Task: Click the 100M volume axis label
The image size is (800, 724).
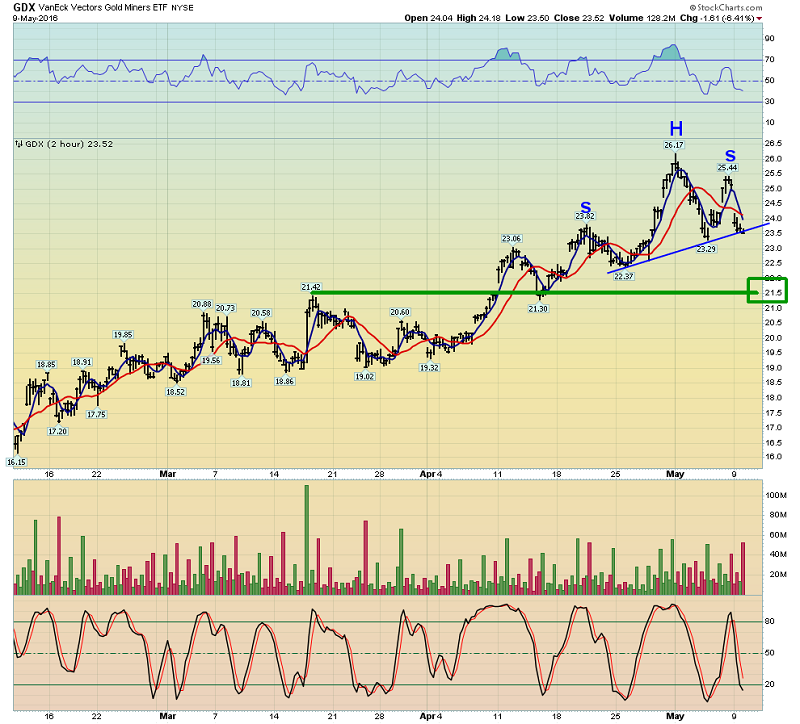Action: (x=776, y=495)
